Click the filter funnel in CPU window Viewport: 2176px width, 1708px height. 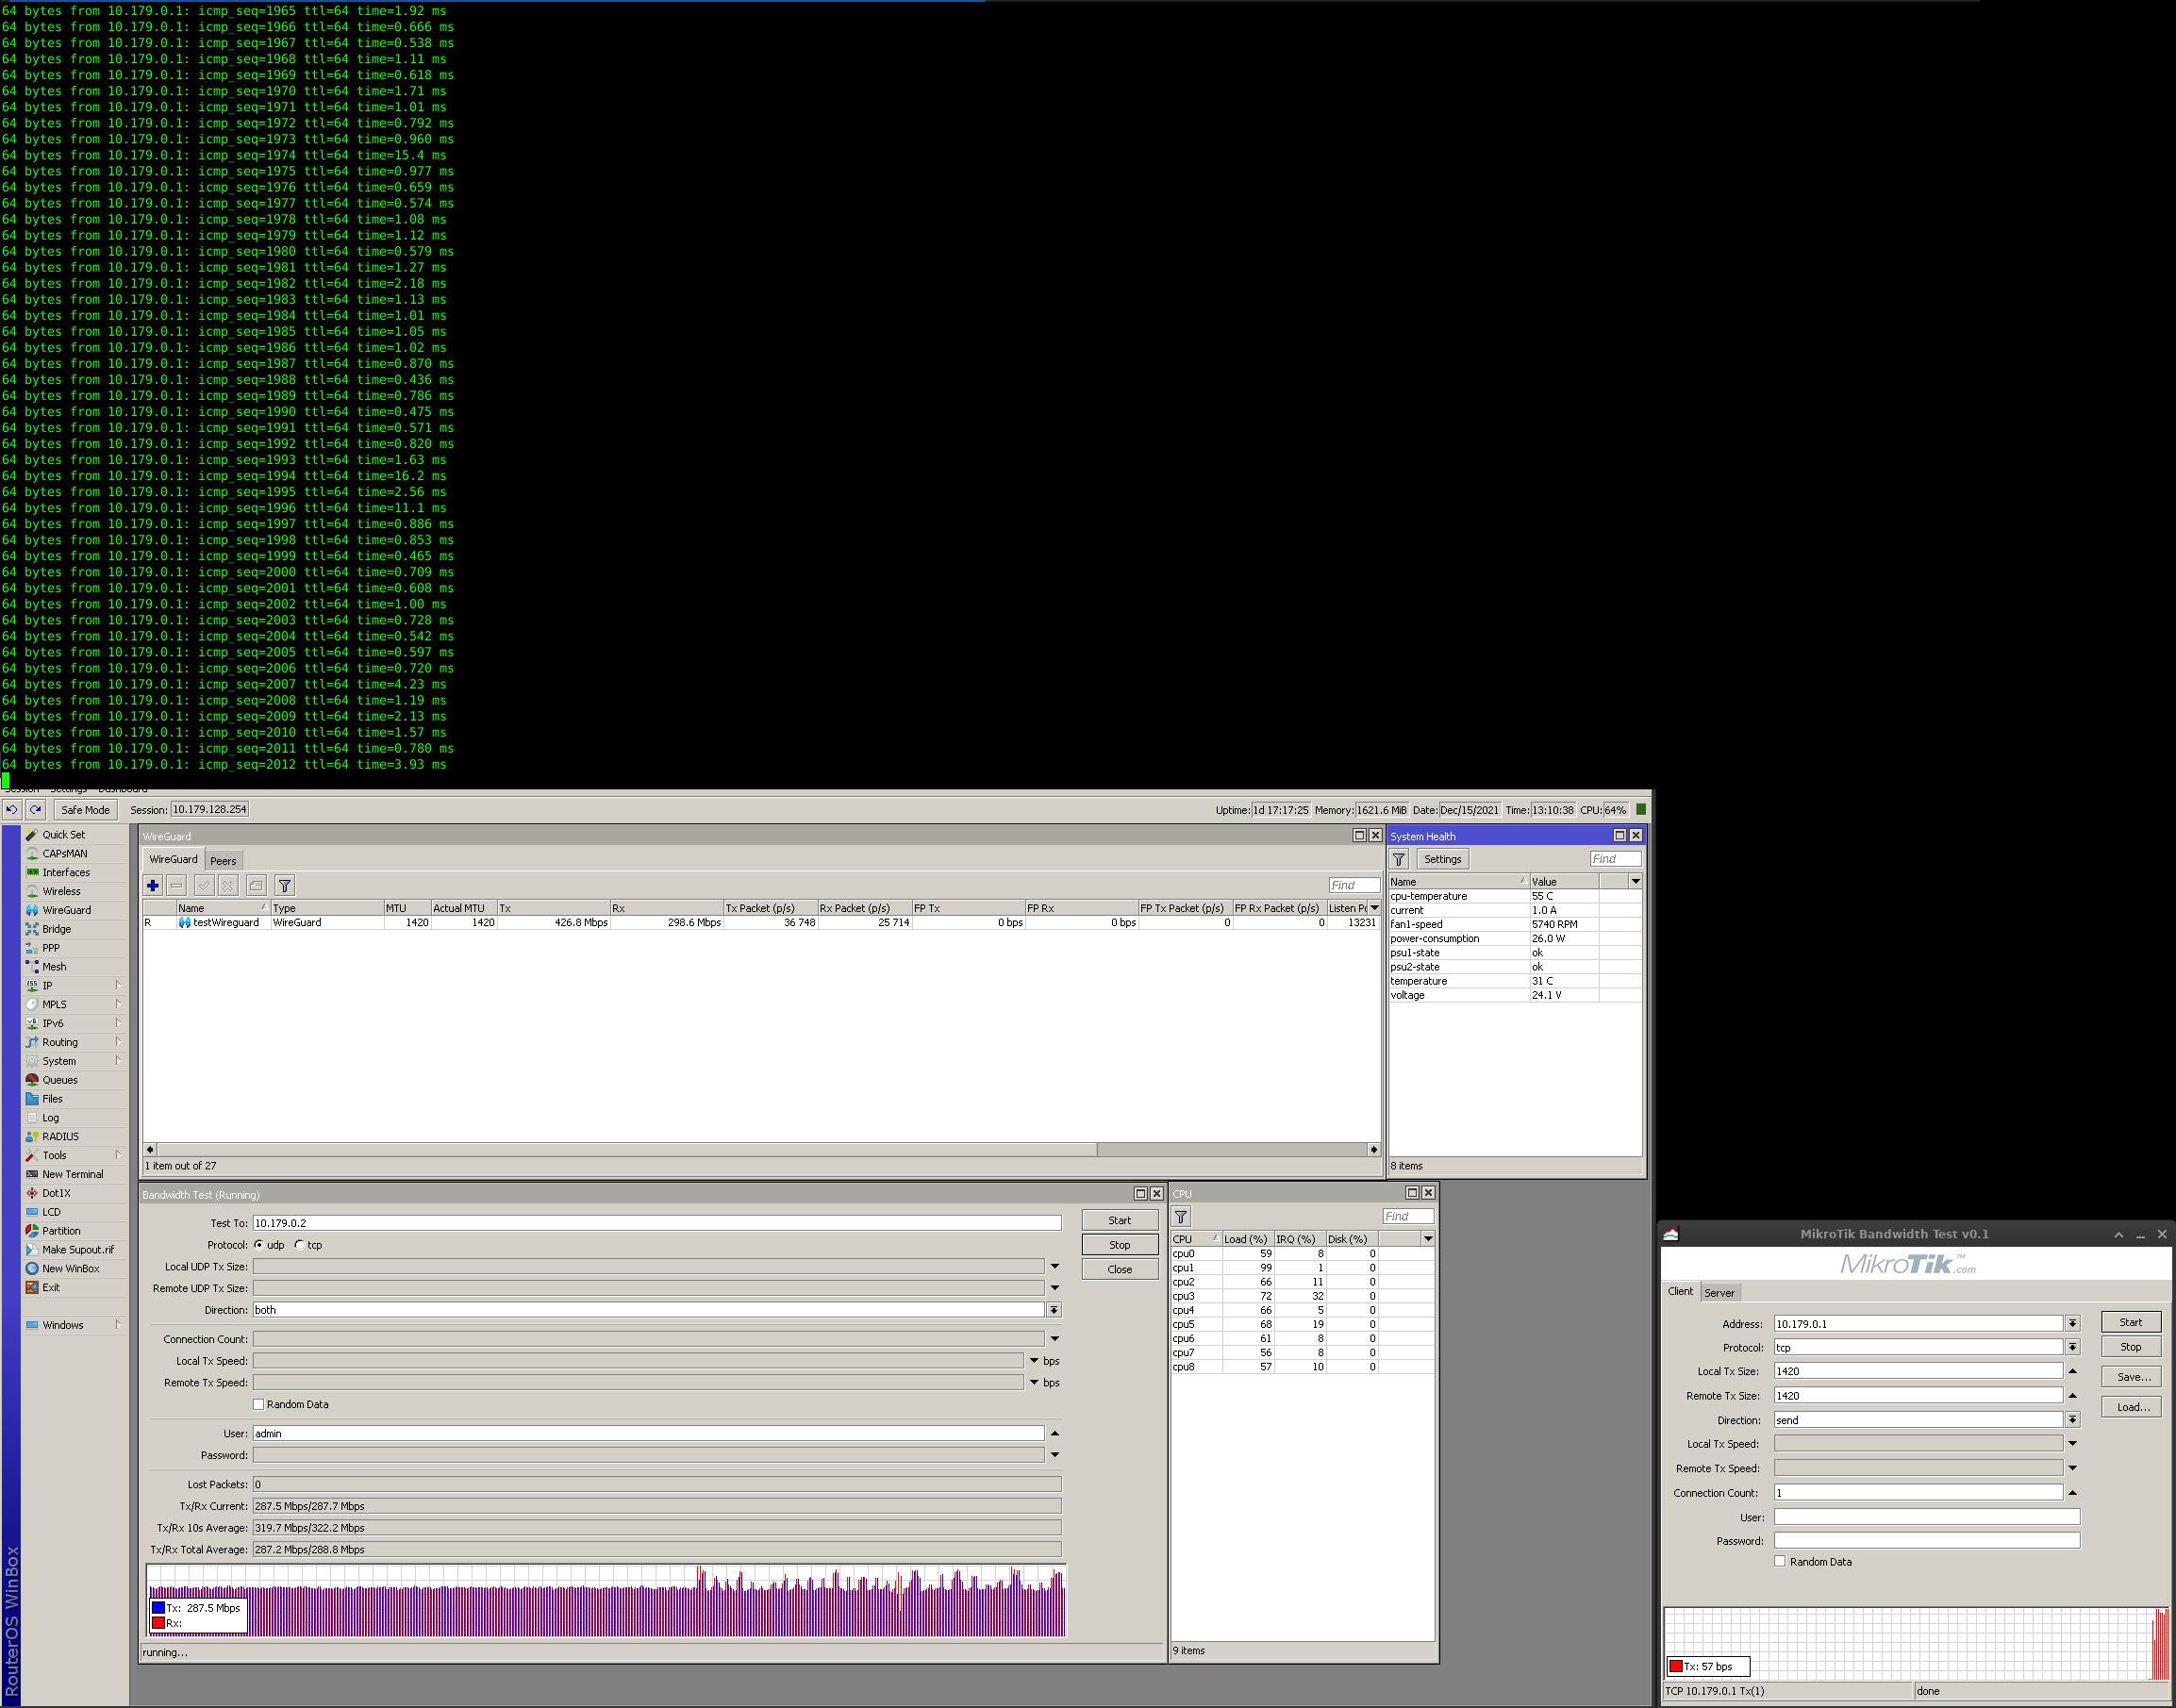pyautogui.click(x=1181, y=1217)
